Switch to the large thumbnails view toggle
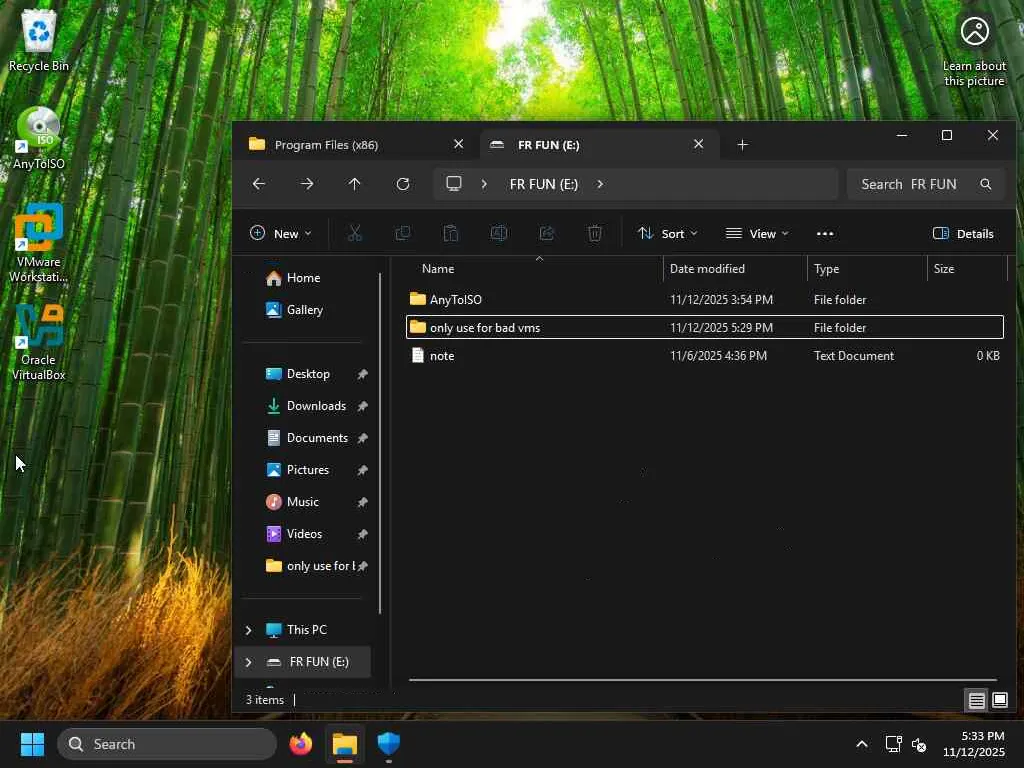Image resolution: width=1024 pixels, height=768 pixels. click(1000, 700)
